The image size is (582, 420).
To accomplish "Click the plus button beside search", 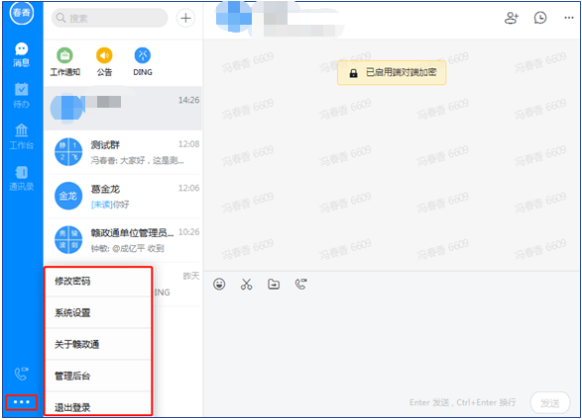I will point(186,18).
